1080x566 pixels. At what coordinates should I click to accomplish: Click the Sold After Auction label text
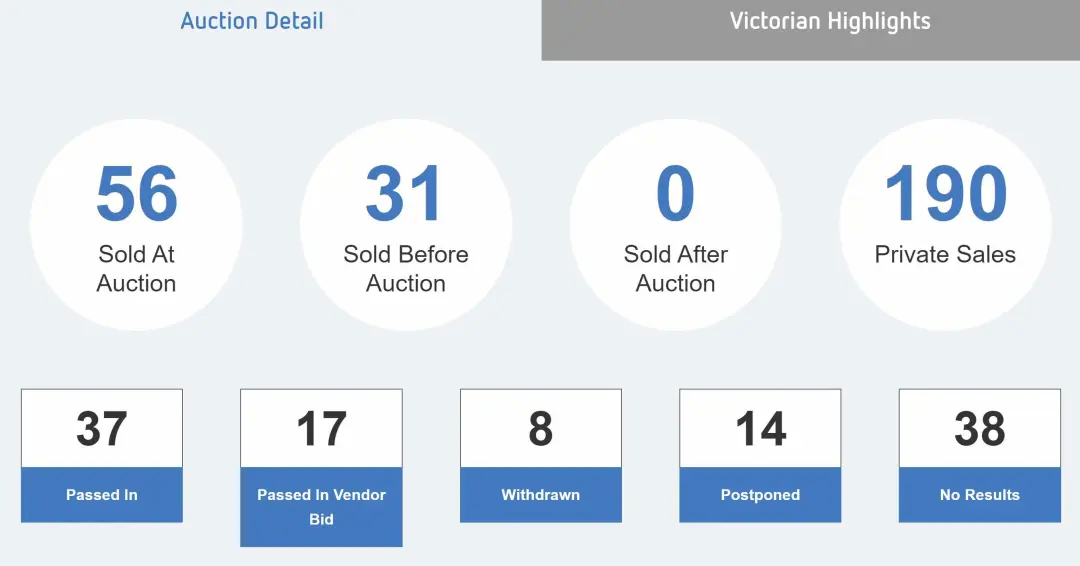[675, 269]
